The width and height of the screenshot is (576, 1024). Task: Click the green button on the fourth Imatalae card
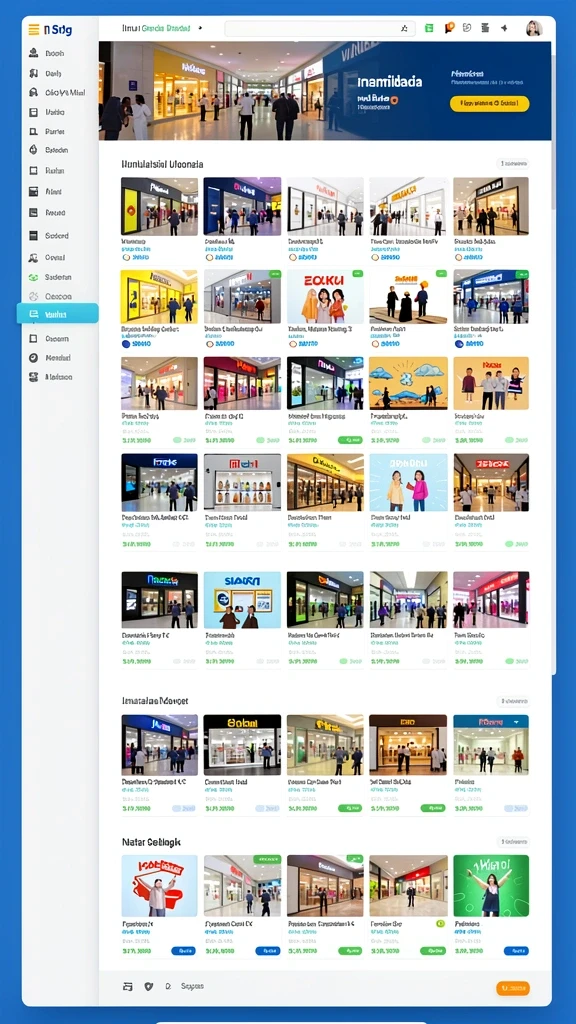pos(433,808)
